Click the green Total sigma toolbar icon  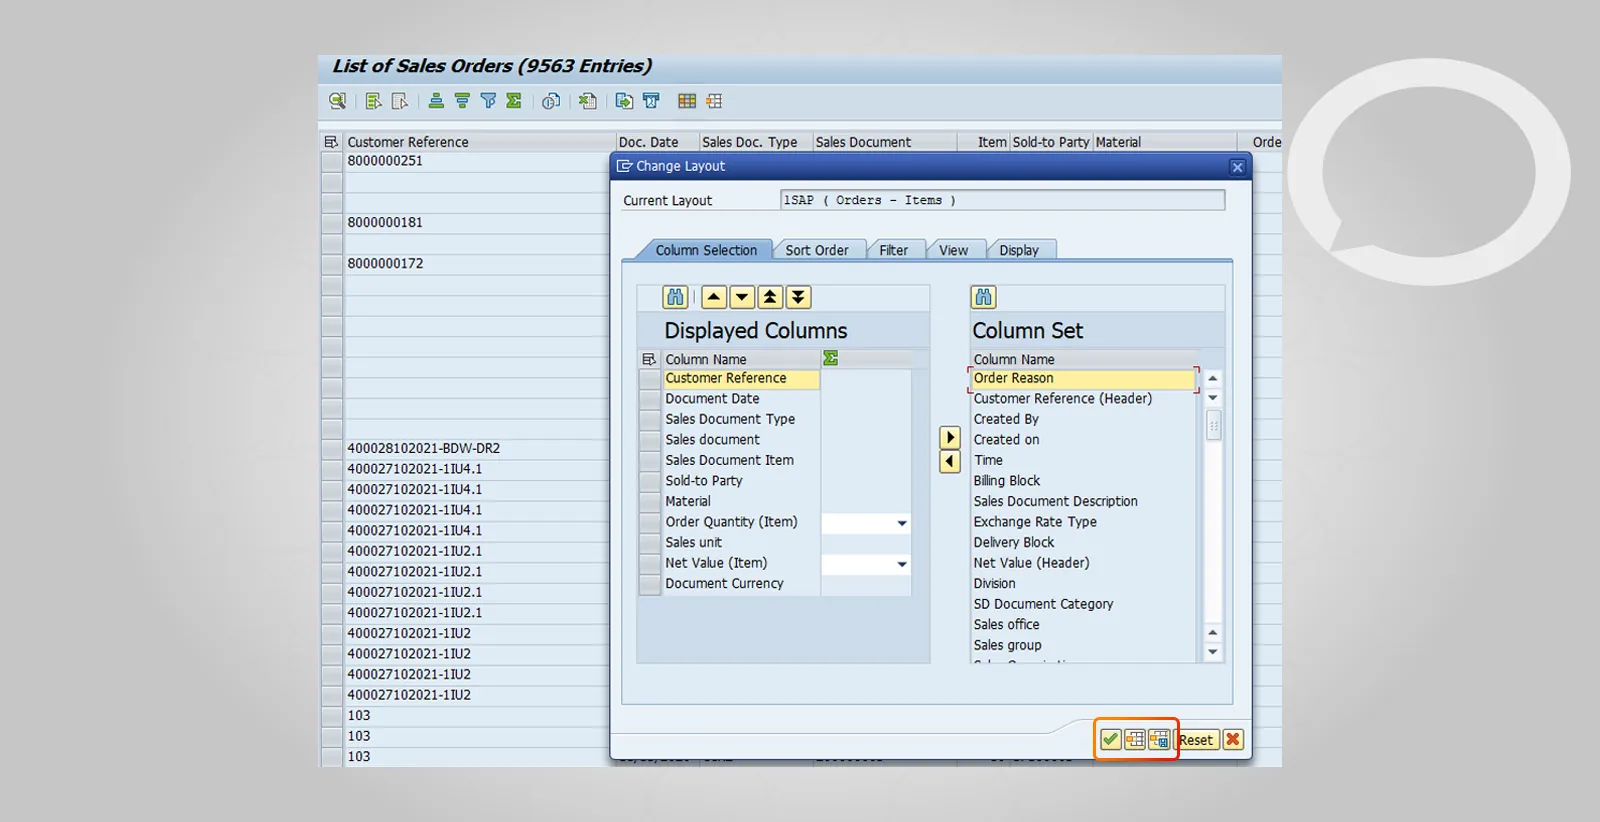pyautogui.click(x=514, y=101)
